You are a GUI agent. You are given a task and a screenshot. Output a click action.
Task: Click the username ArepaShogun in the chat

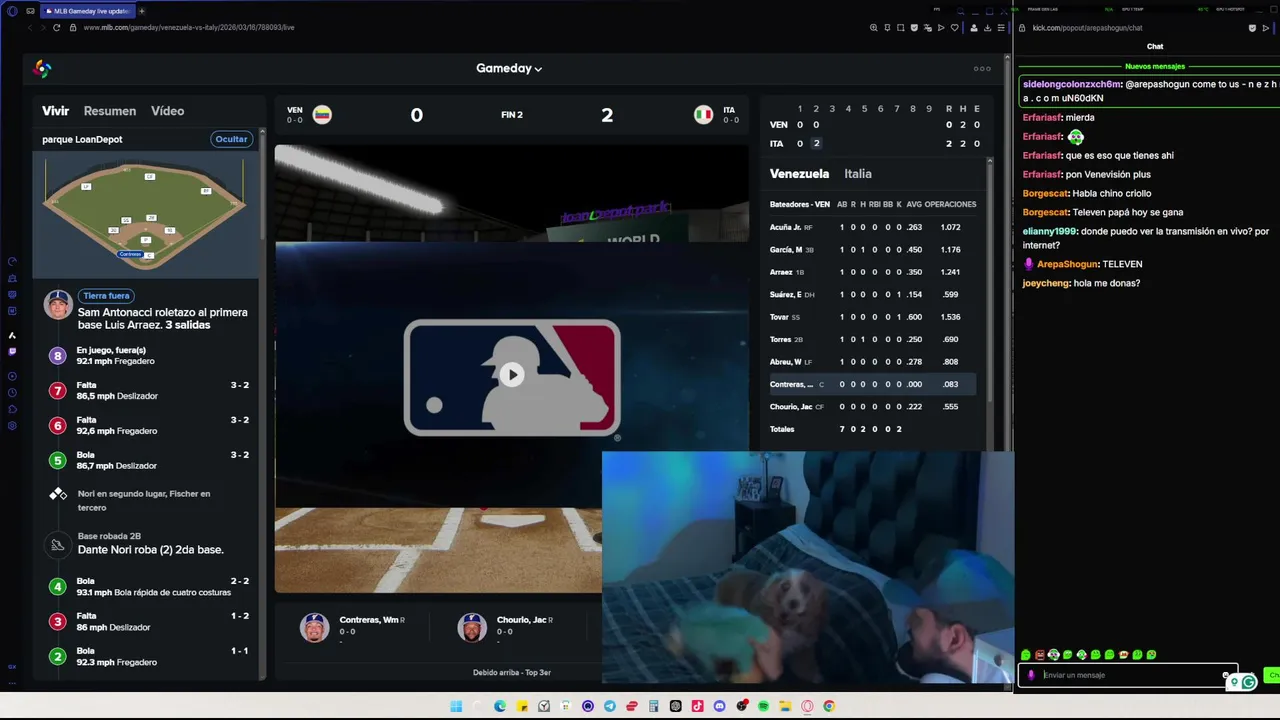[1066, 264]
